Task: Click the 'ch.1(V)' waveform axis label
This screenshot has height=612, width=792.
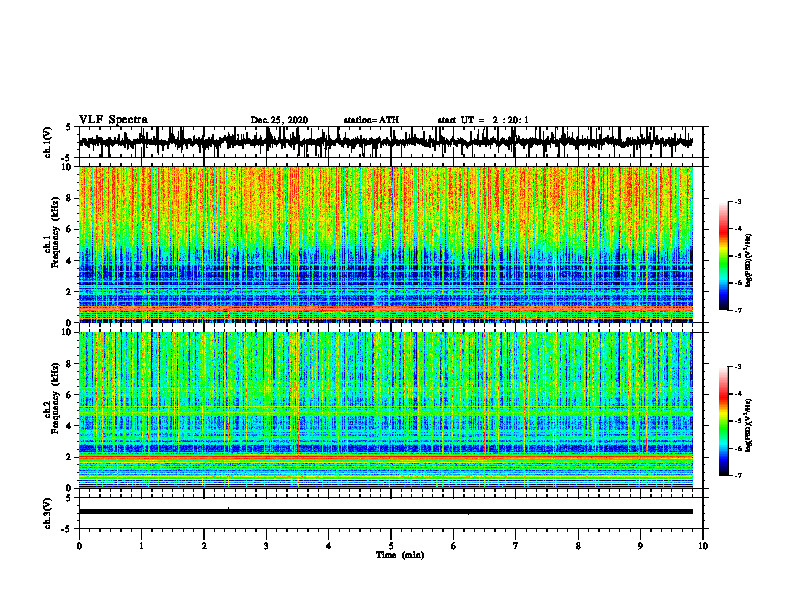Action: click(x=48, y=142)
